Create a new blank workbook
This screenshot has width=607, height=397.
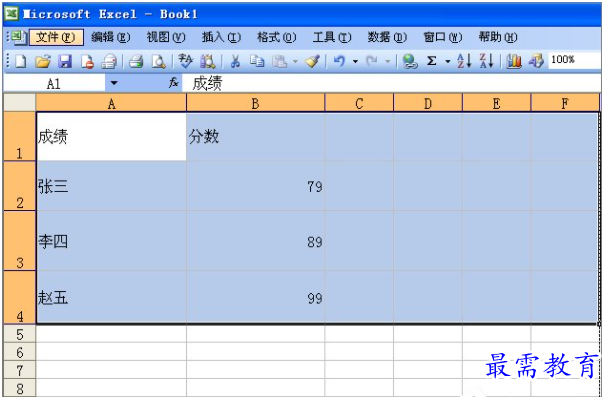coord(20,61)
